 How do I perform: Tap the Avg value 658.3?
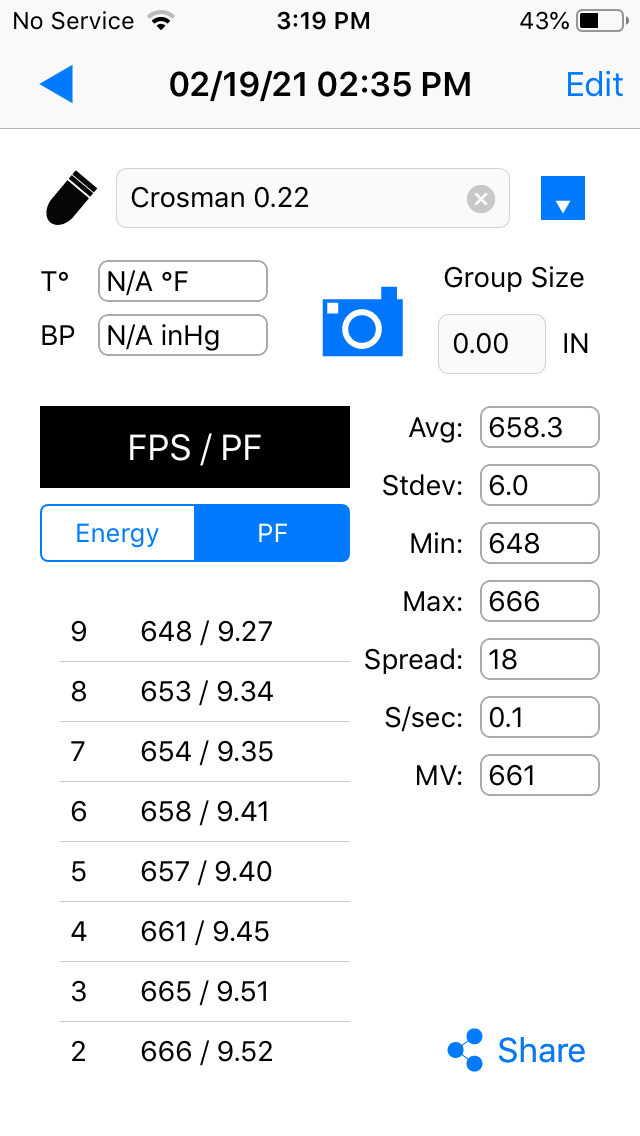click(x=540, y=427)
